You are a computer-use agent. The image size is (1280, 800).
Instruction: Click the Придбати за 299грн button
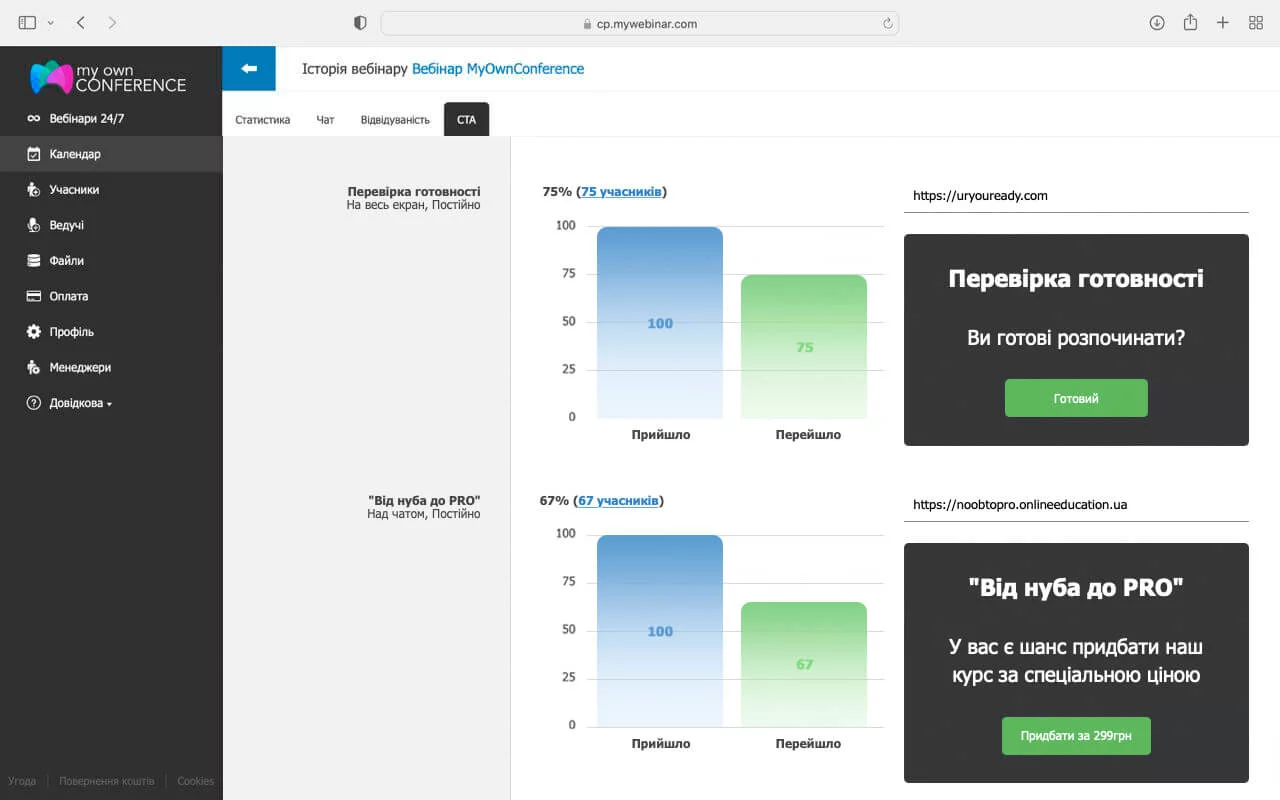tap(1076, 736)
